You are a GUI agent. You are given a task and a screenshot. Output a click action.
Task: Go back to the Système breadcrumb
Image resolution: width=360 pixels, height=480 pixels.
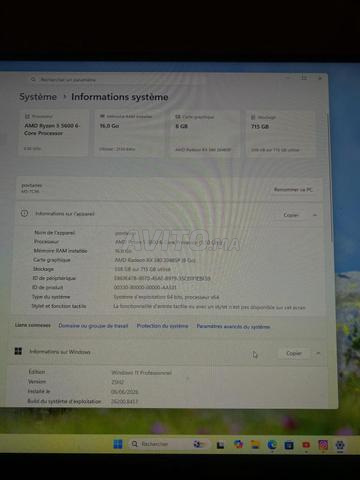pos(38,97)
